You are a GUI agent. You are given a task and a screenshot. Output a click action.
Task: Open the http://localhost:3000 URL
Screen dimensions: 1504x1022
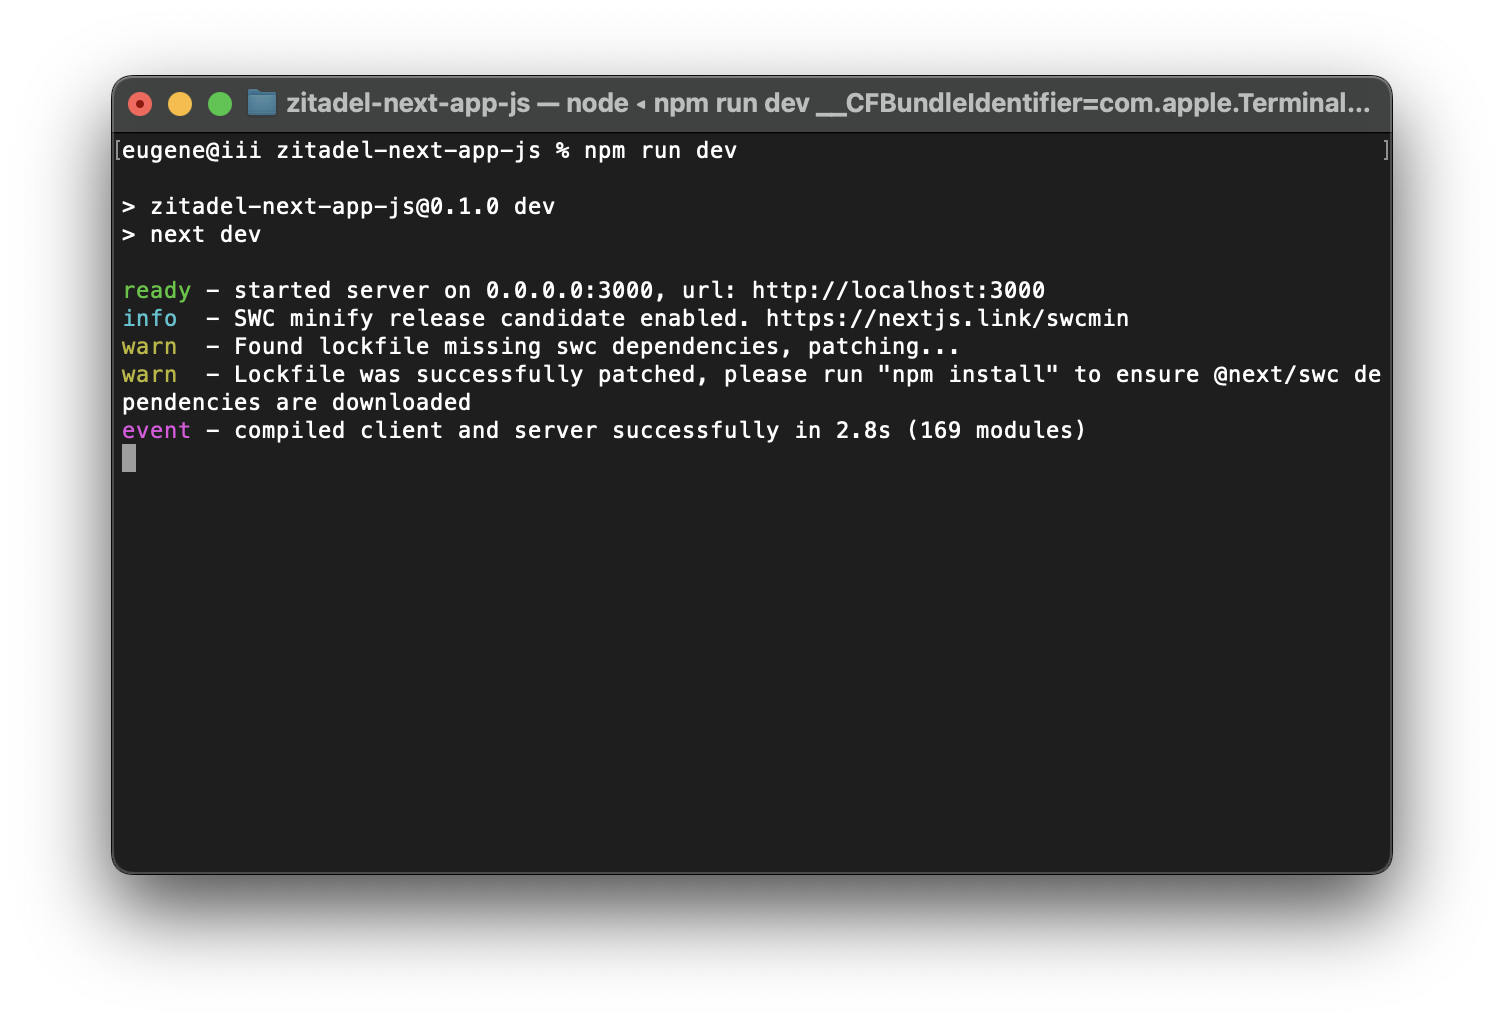point(898,291)
